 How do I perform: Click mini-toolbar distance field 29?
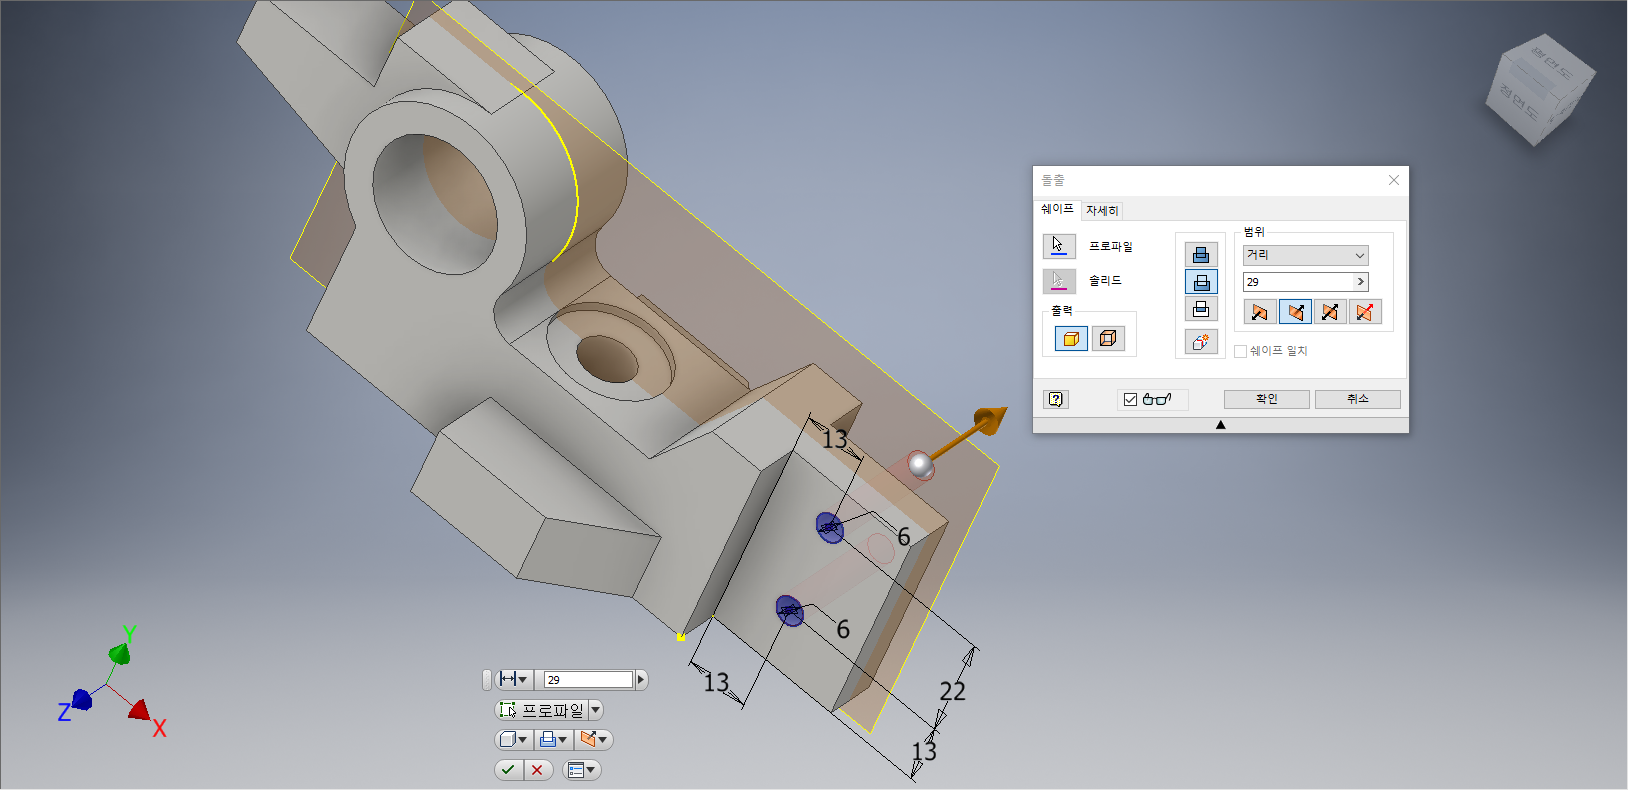(x=588, y=680)
